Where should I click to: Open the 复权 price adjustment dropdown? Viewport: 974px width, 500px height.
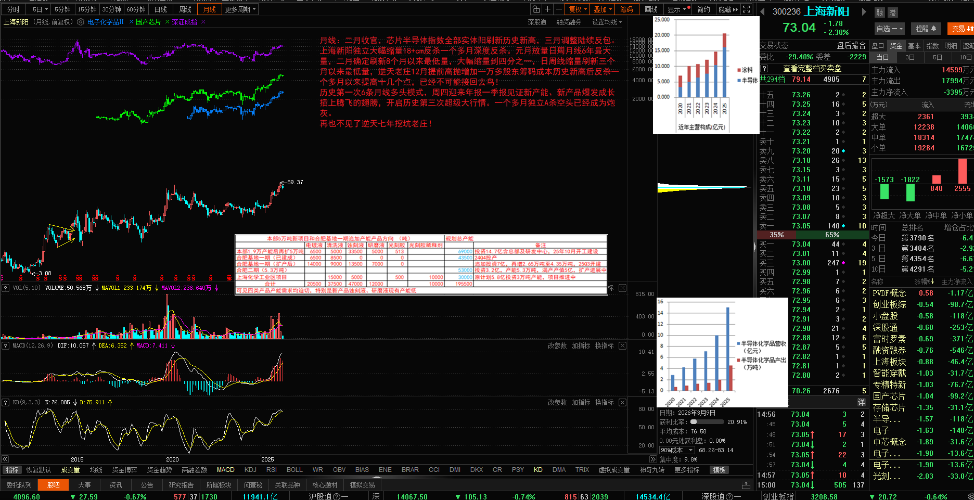coord(577,9)
